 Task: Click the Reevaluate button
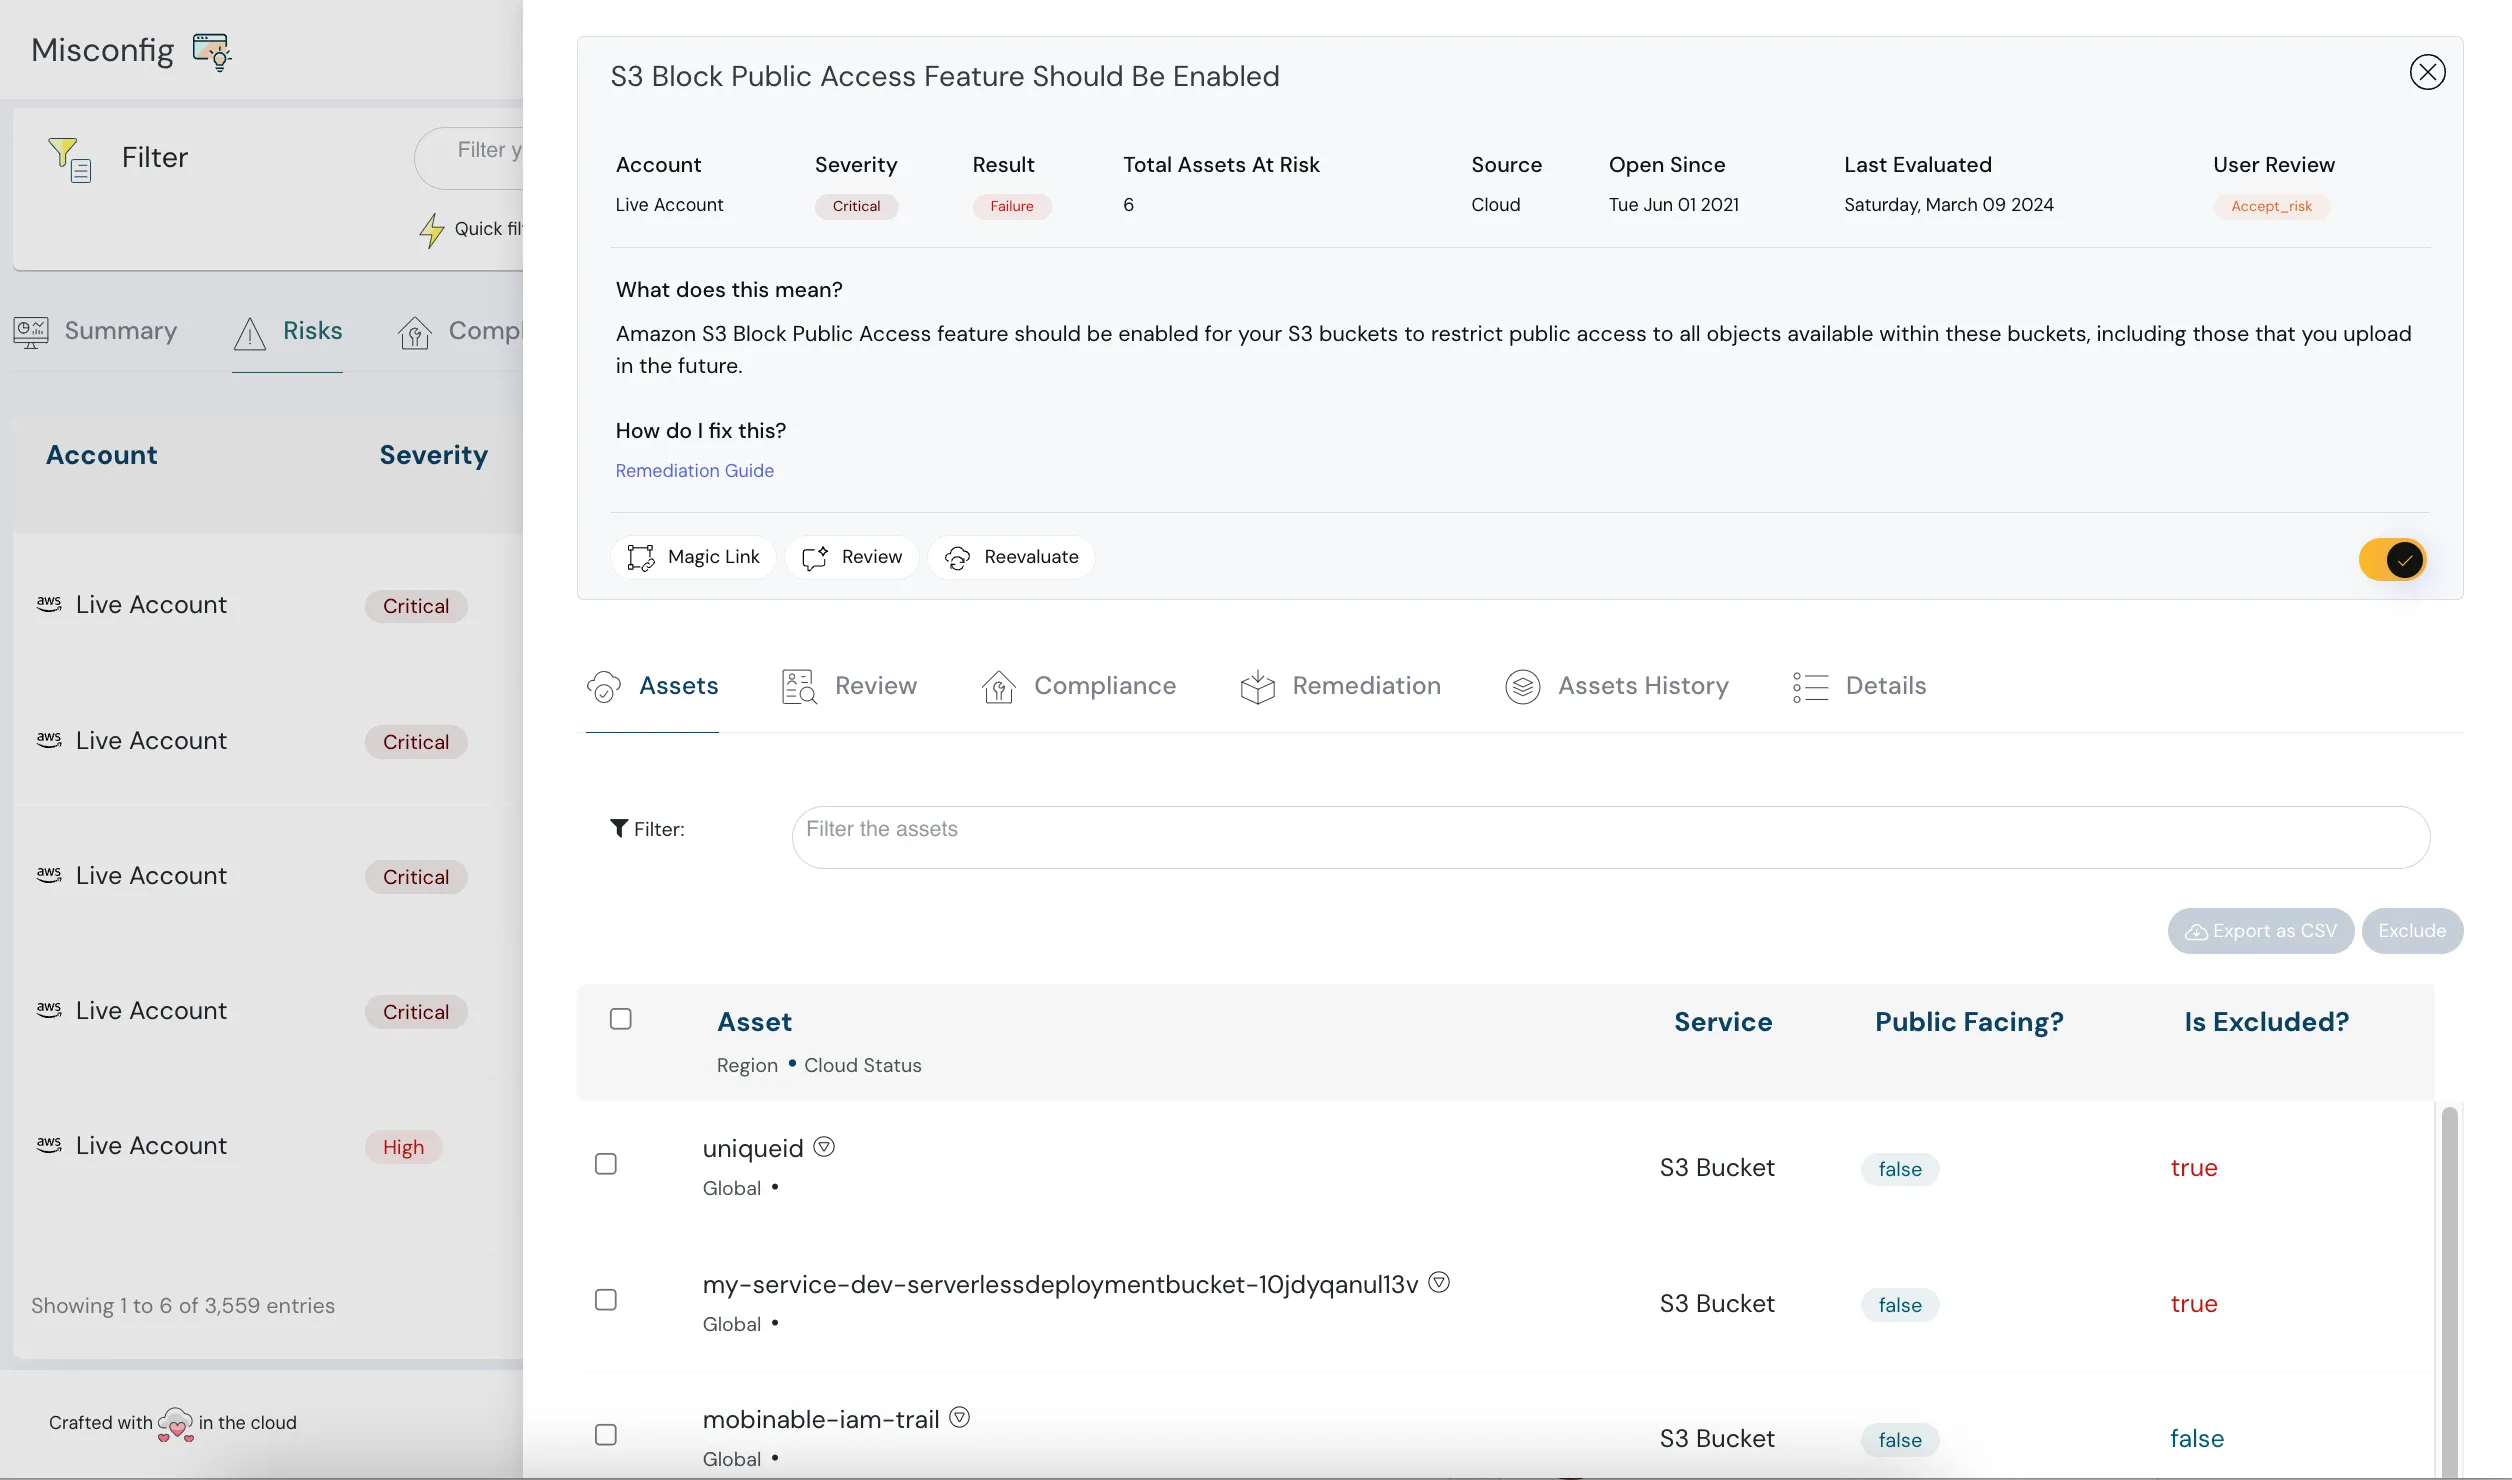point(1011,557)
